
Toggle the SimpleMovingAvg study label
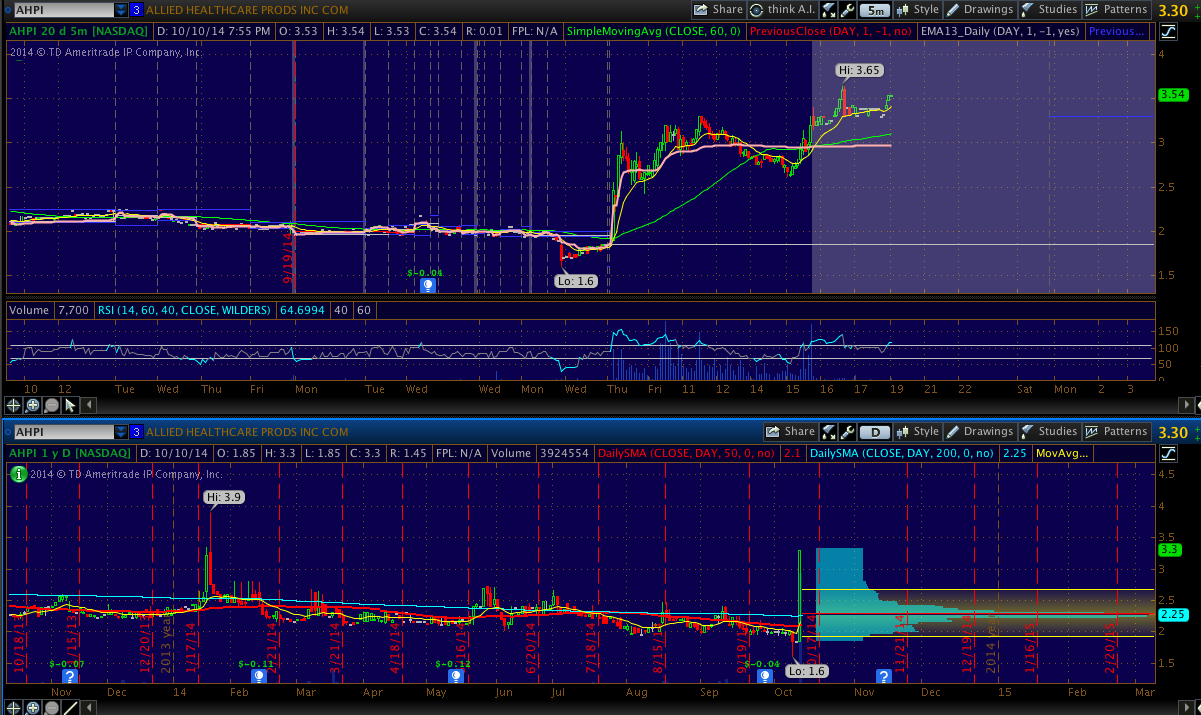653,31
